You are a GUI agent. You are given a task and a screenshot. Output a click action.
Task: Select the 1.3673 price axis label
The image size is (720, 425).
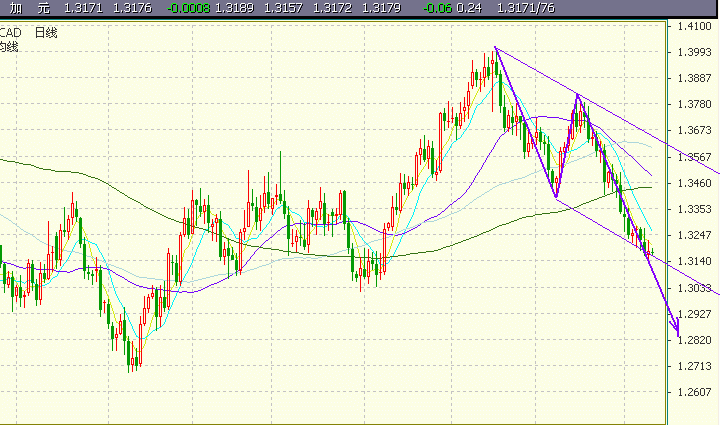coord(694,131)
